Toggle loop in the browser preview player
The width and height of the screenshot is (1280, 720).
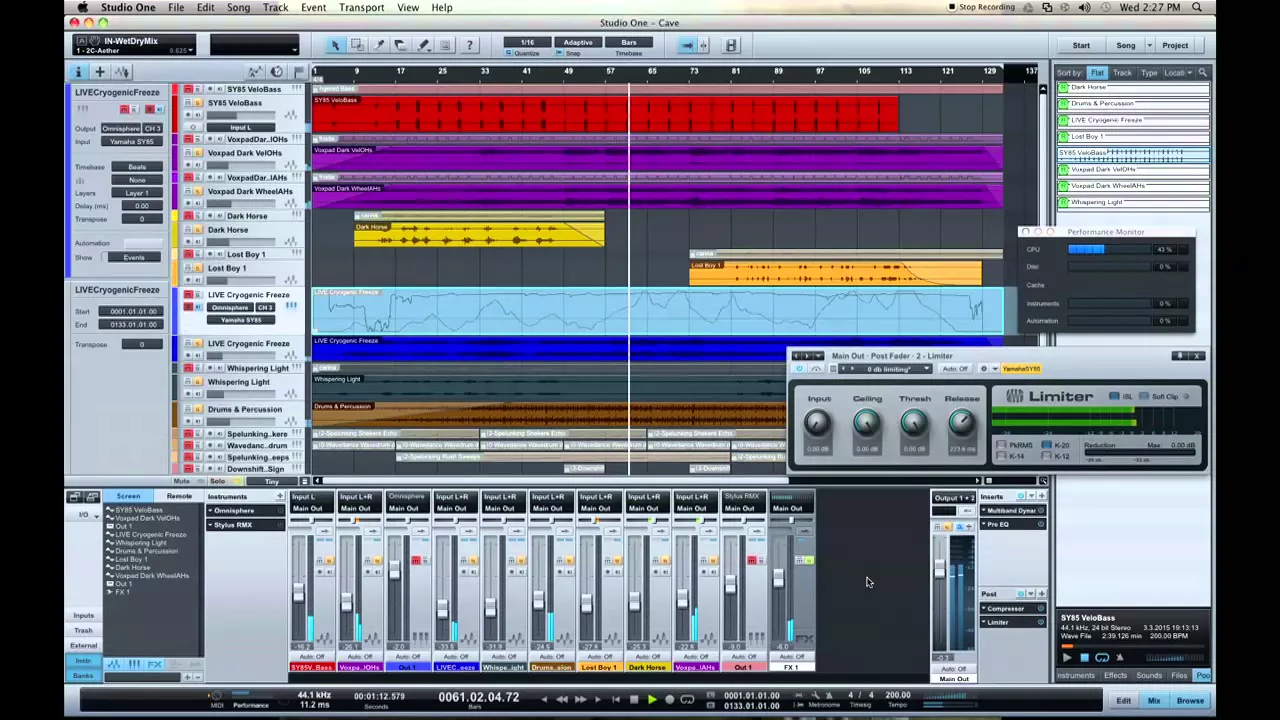tap(1102, 658)
